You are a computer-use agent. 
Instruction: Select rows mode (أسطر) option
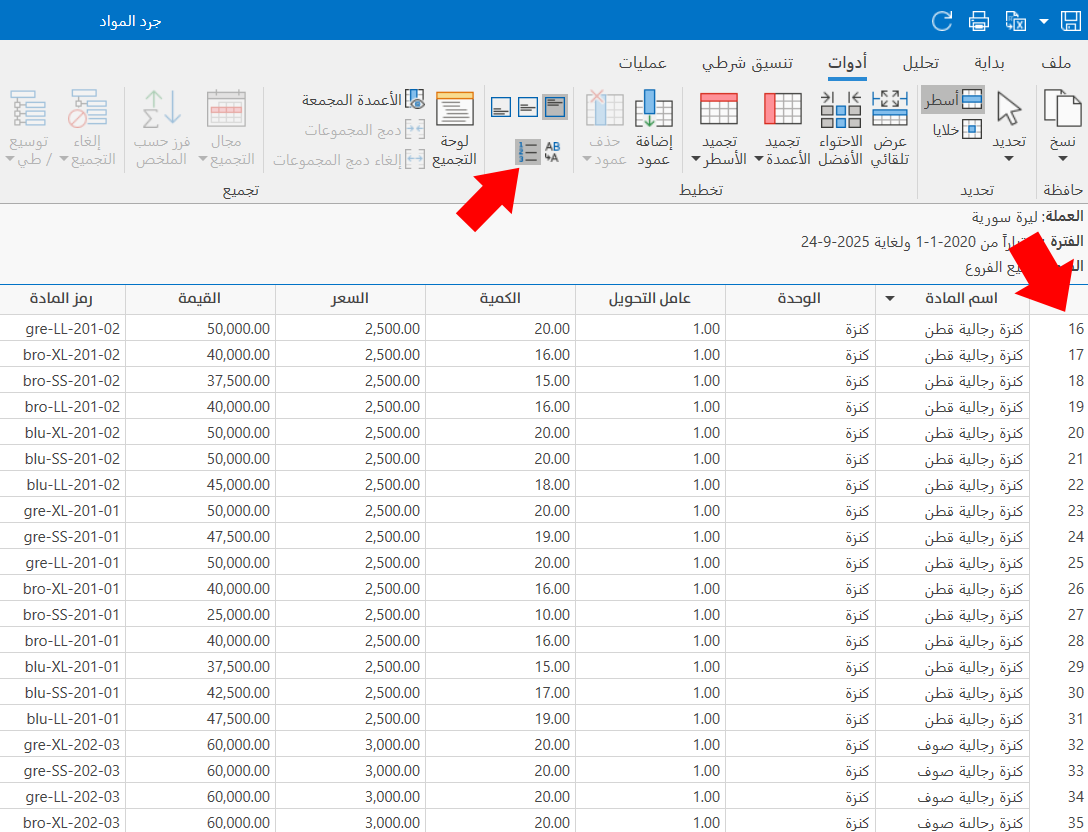951,100
